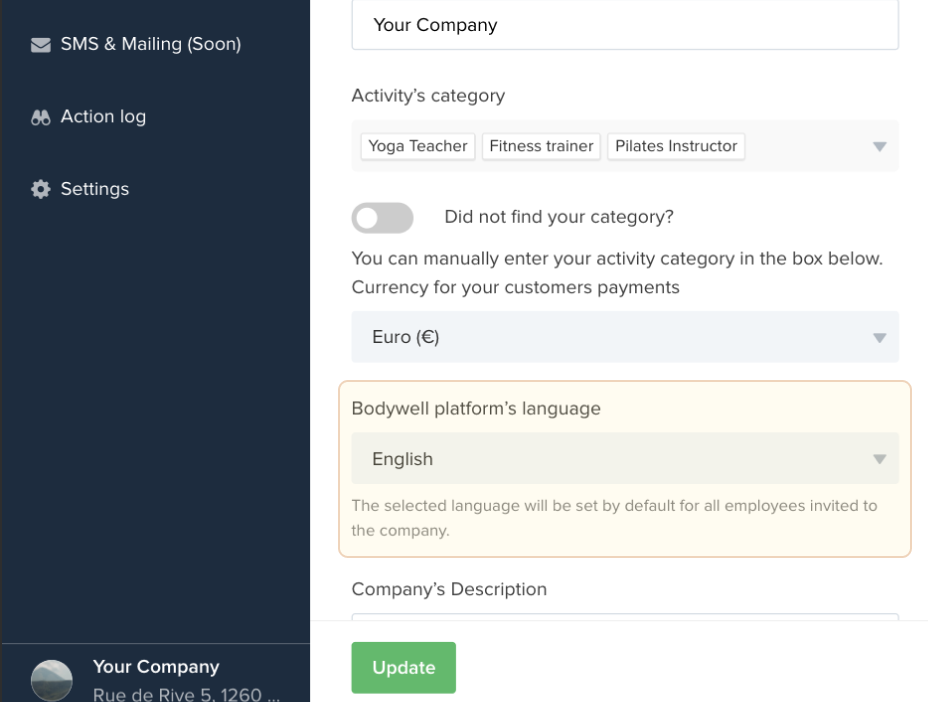
Task: Click the company avatar in the sidebar footer
Action: (52, 679)
